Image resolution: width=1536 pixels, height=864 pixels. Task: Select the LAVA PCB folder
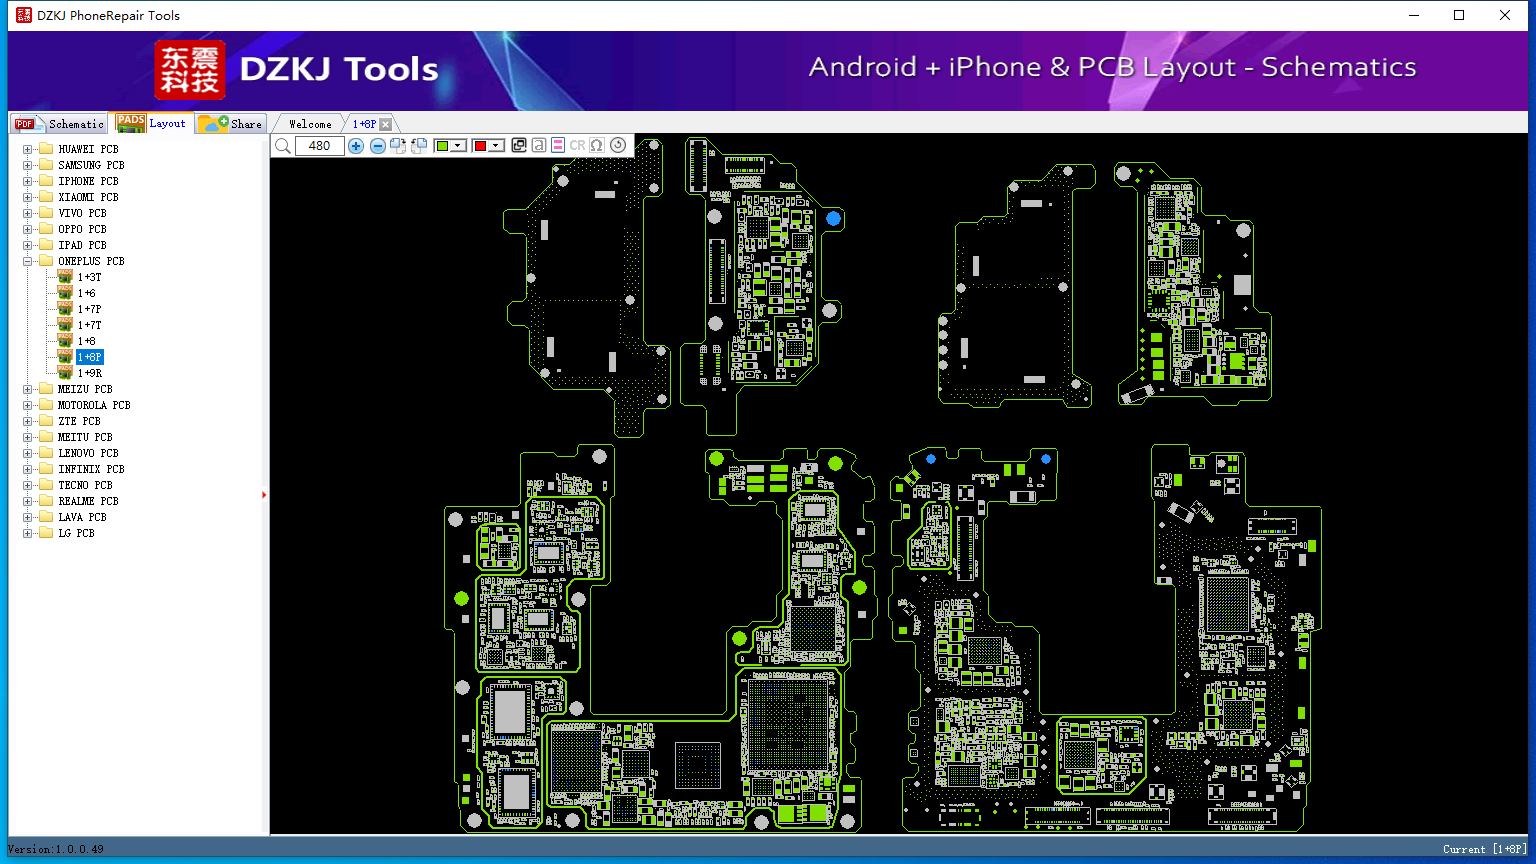[x=82, y=517]
